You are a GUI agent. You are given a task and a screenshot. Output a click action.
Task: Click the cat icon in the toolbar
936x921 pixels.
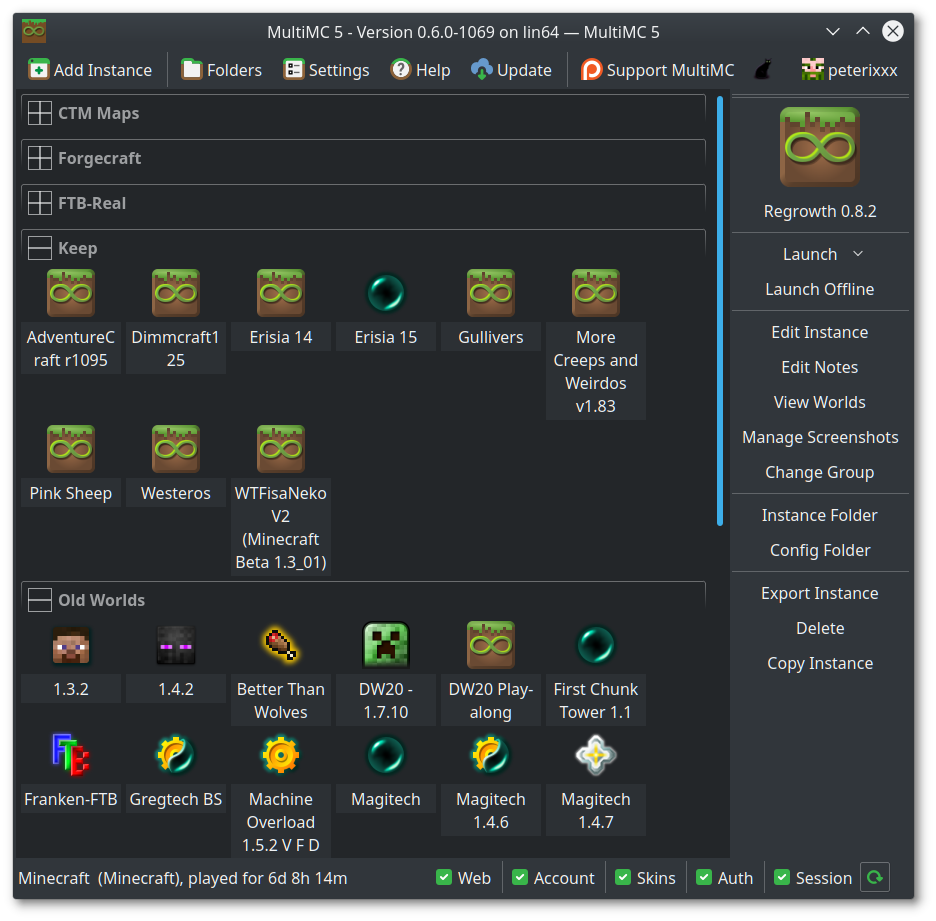pos(763,69)
